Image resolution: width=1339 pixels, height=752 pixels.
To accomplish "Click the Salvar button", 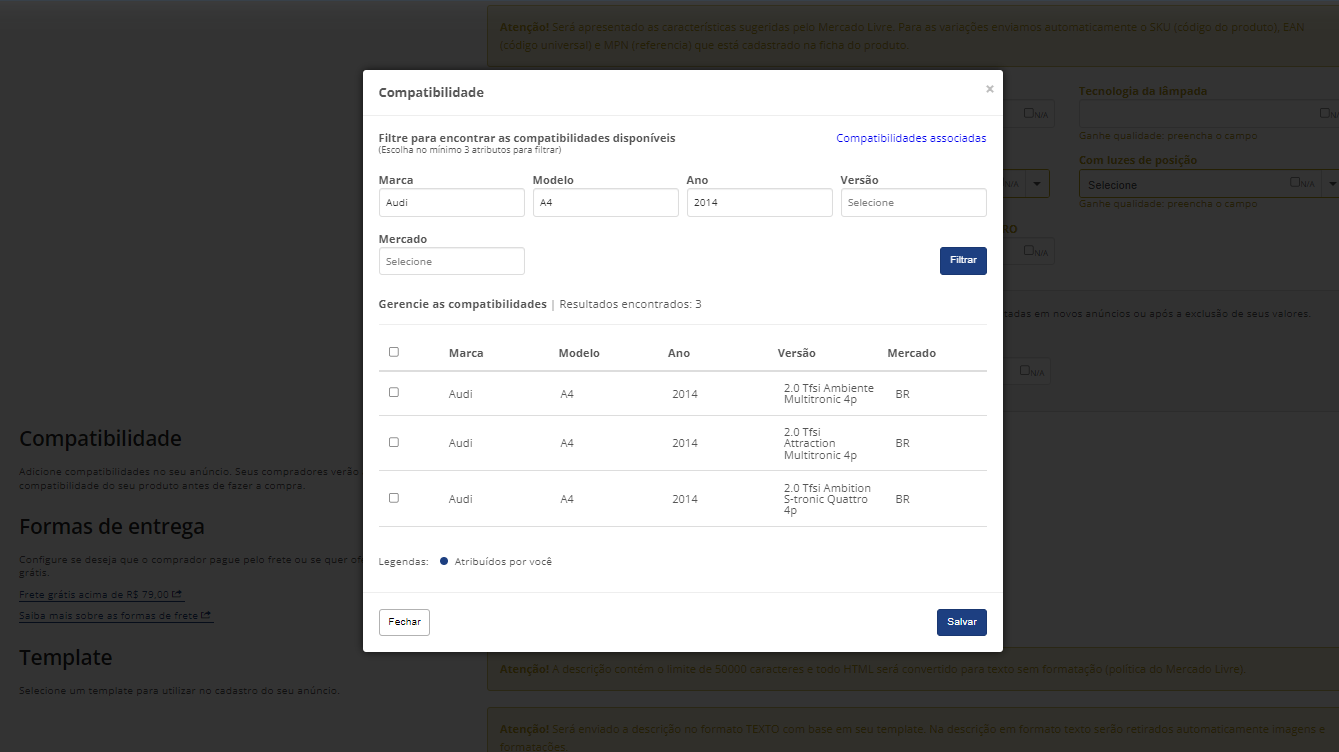I will point(962,622).
